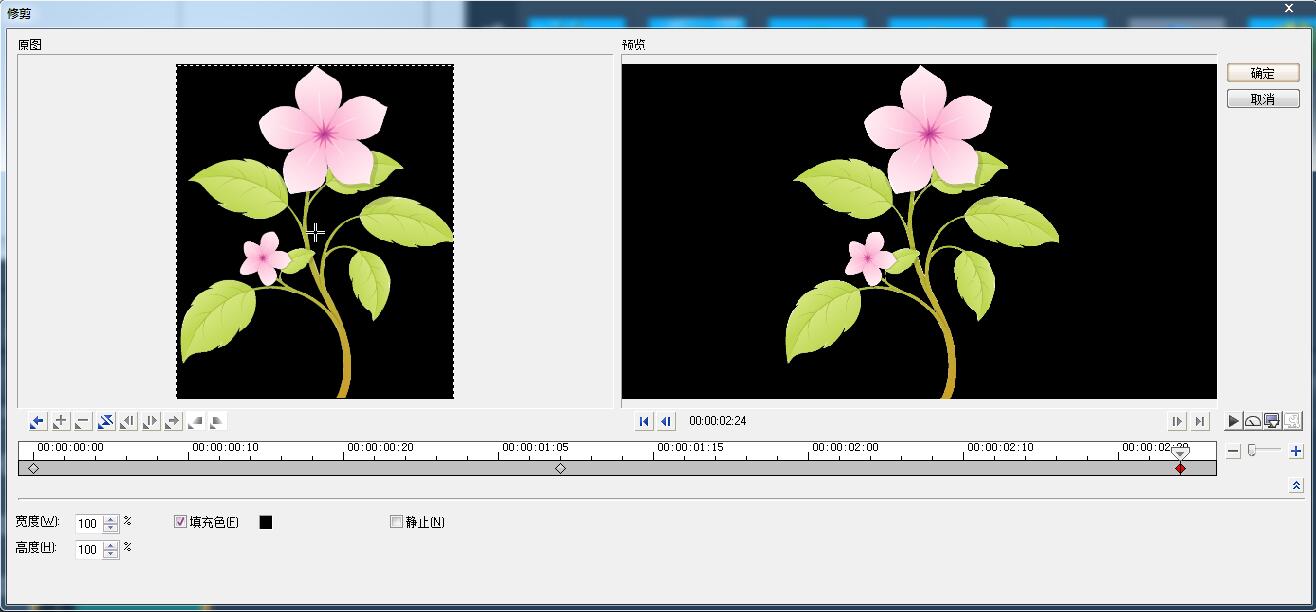Decrease width using the down spinner arrow
Screen dimensions: 1316x612
coord(111,528)
